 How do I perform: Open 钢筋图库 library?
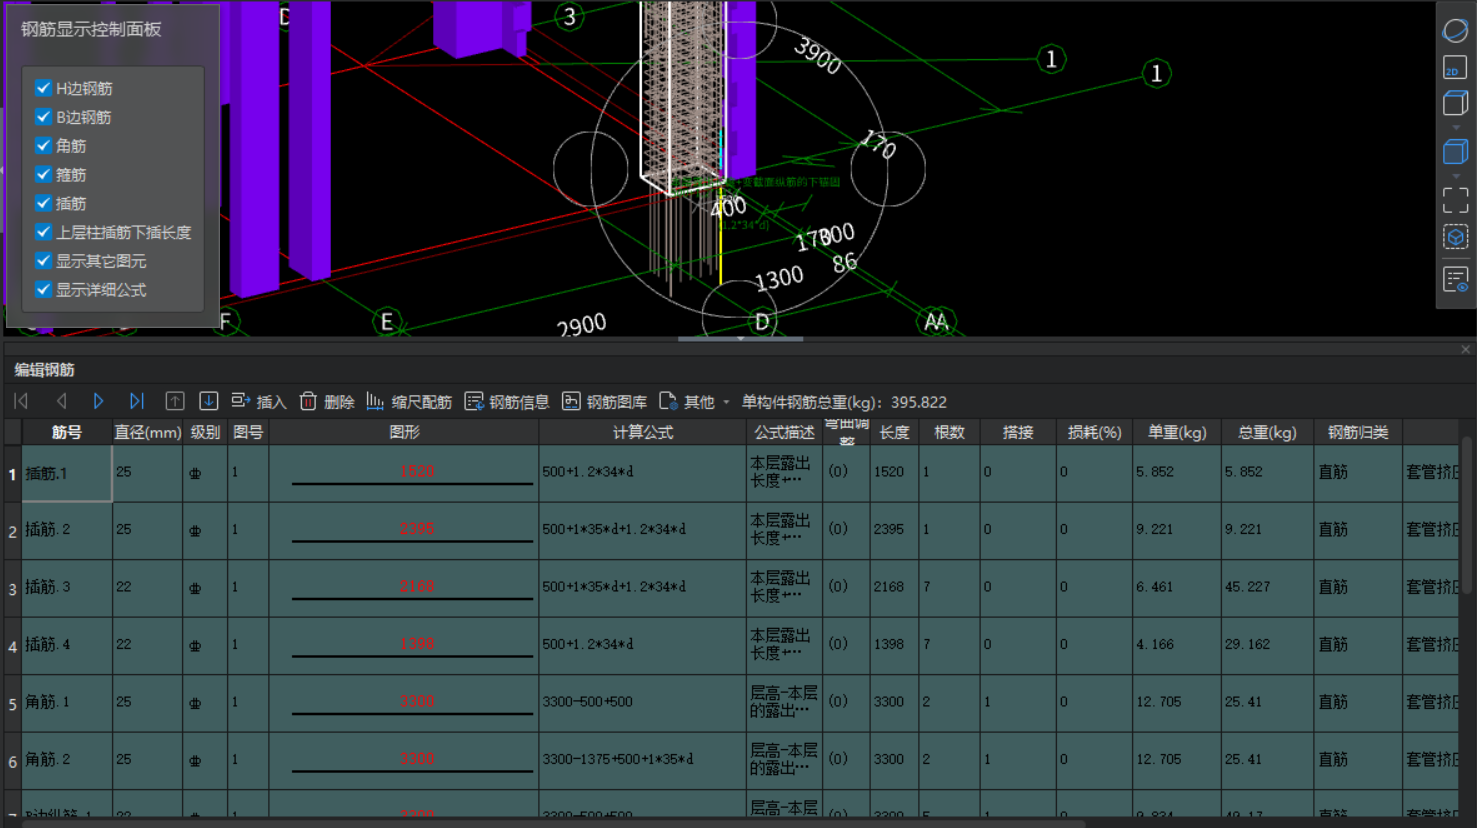click(x=604, y=402)
